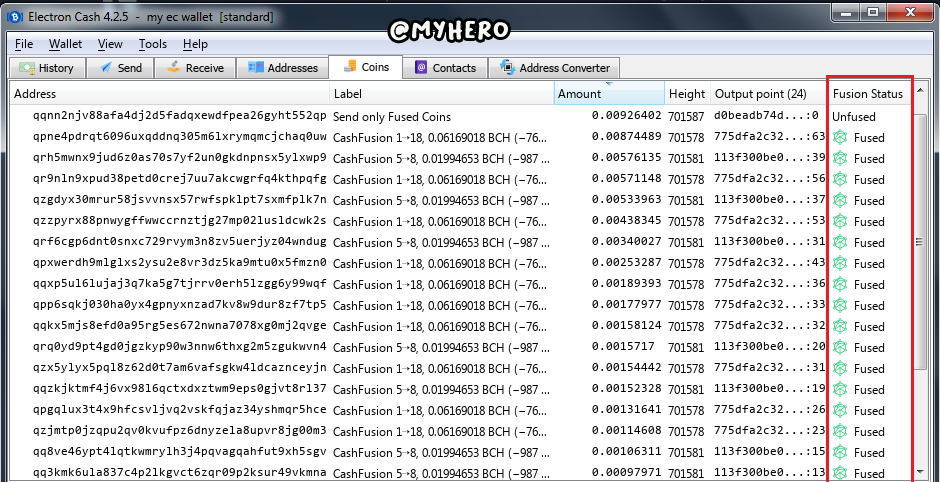Select output point 113f300be0...:39
This screenshot has width=940, height=482.
[x=770, y=159]
